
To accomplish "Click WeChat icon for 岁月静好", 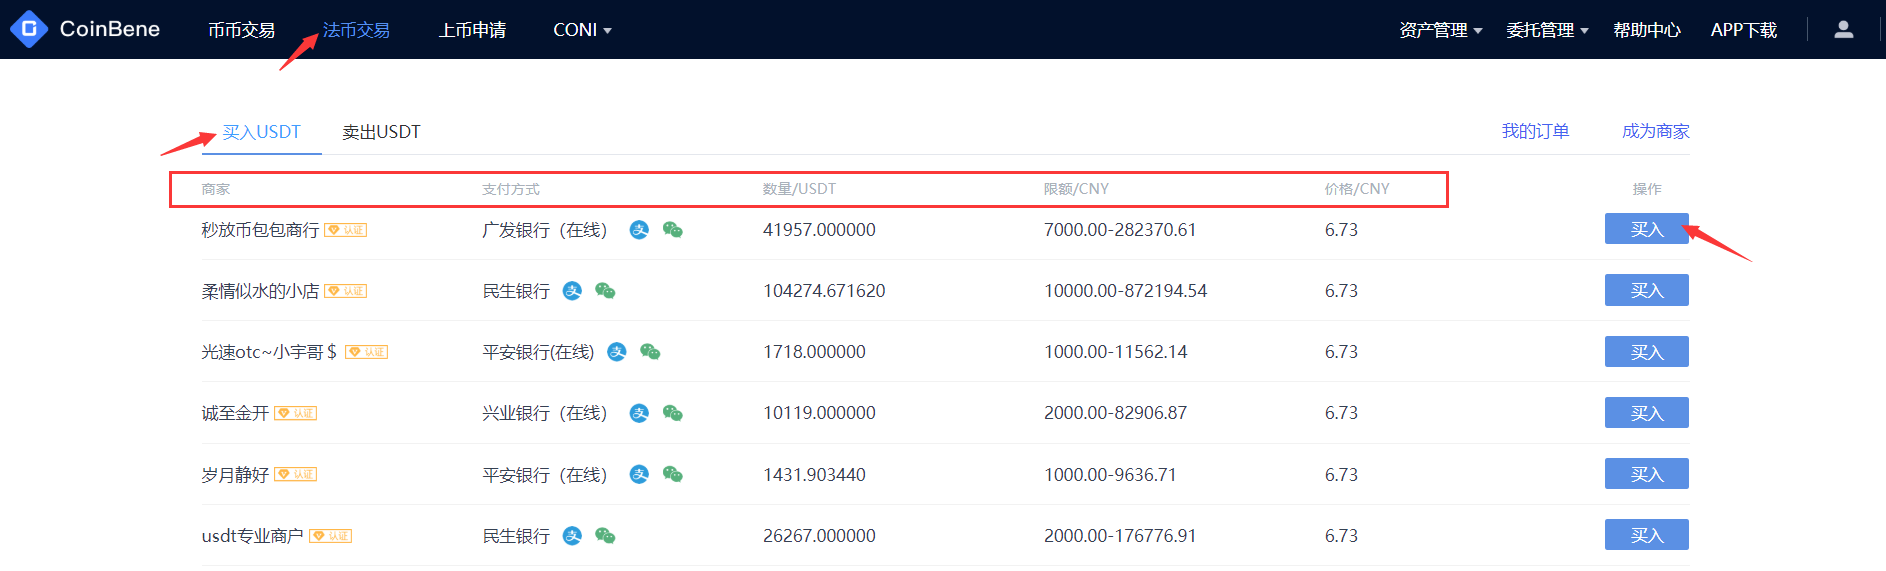I will (673, 474).
